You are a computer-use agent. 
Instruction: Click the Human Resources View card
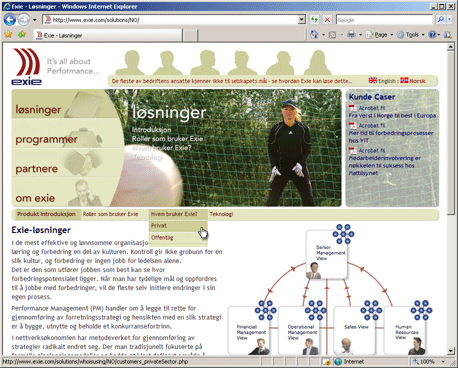click(x=405, y=331)
